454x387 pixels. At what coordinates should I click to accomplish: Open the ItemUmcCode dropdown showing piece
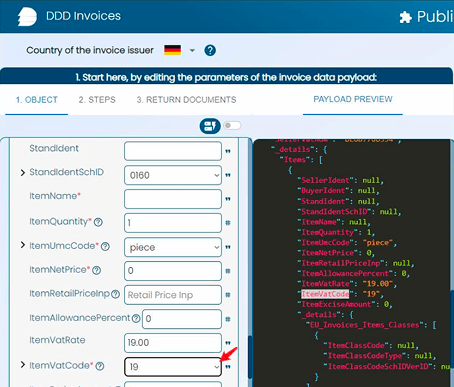coord(173,247)
